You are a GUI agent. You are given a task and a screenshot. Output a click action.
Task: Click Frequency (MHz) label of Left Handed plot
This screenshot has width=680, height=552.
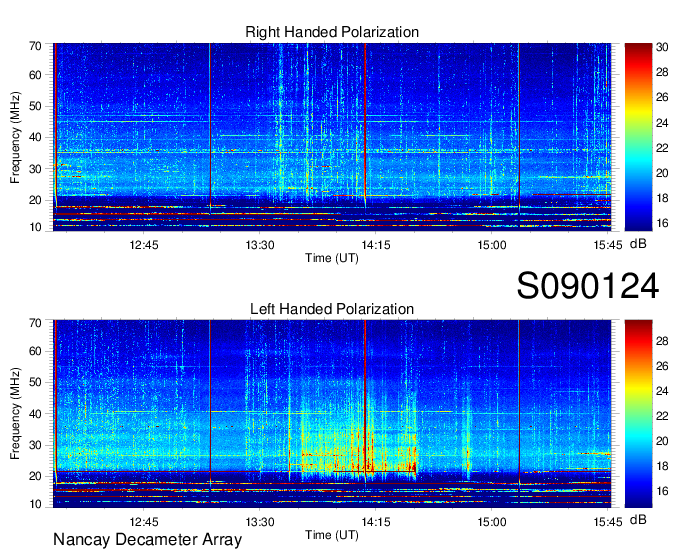[15, 414]
